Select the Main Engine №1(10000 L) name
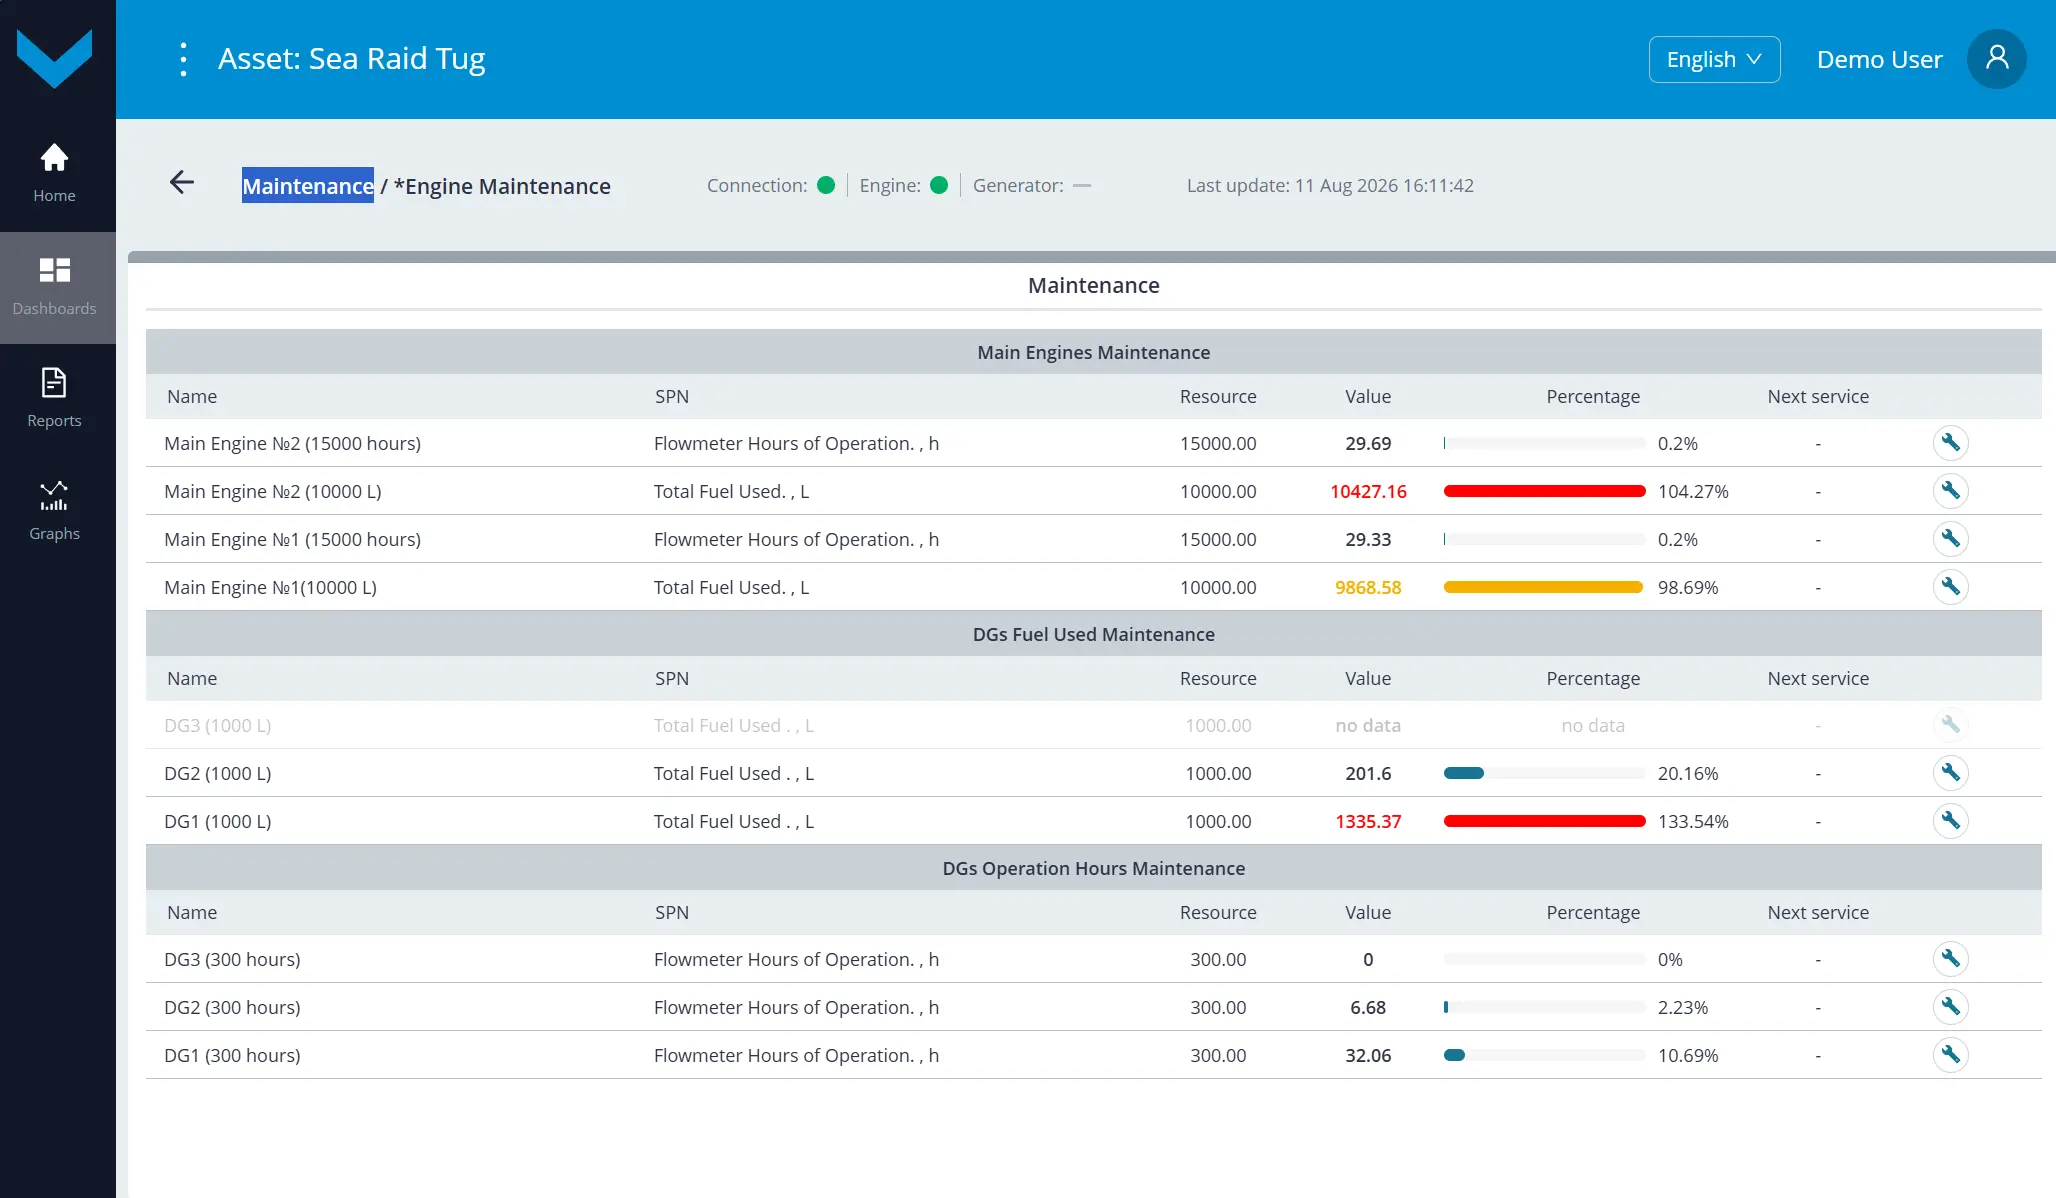 [x=270, y=587]
